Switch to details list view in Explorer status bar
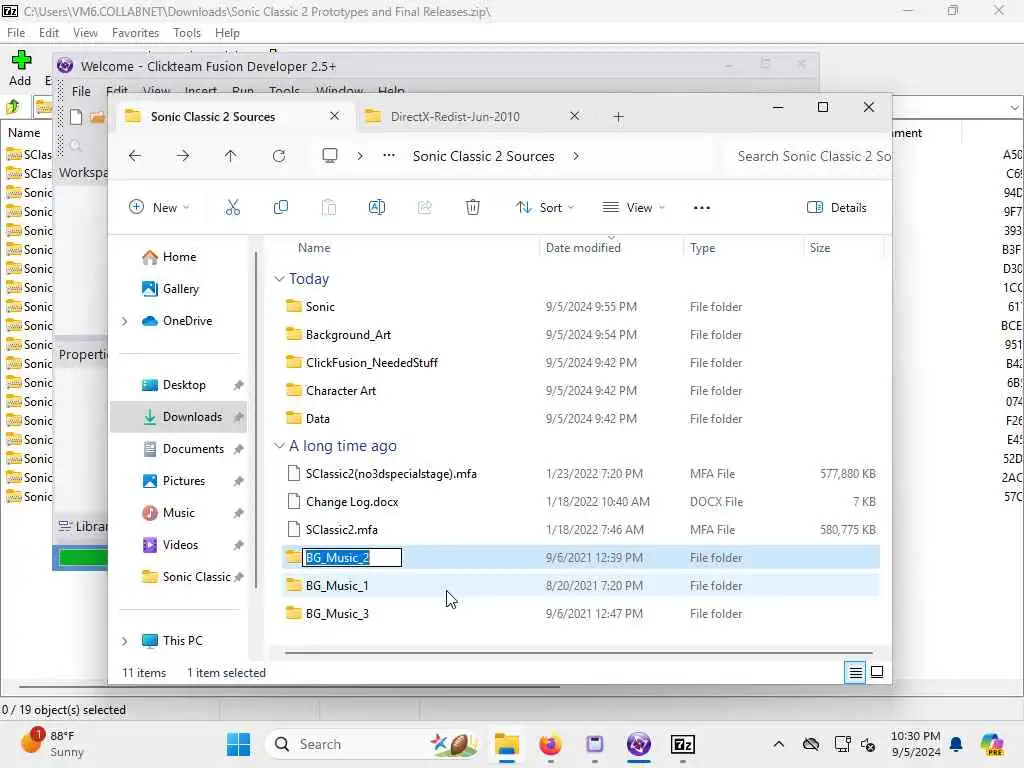1024x768 pixels. point(856,672)
